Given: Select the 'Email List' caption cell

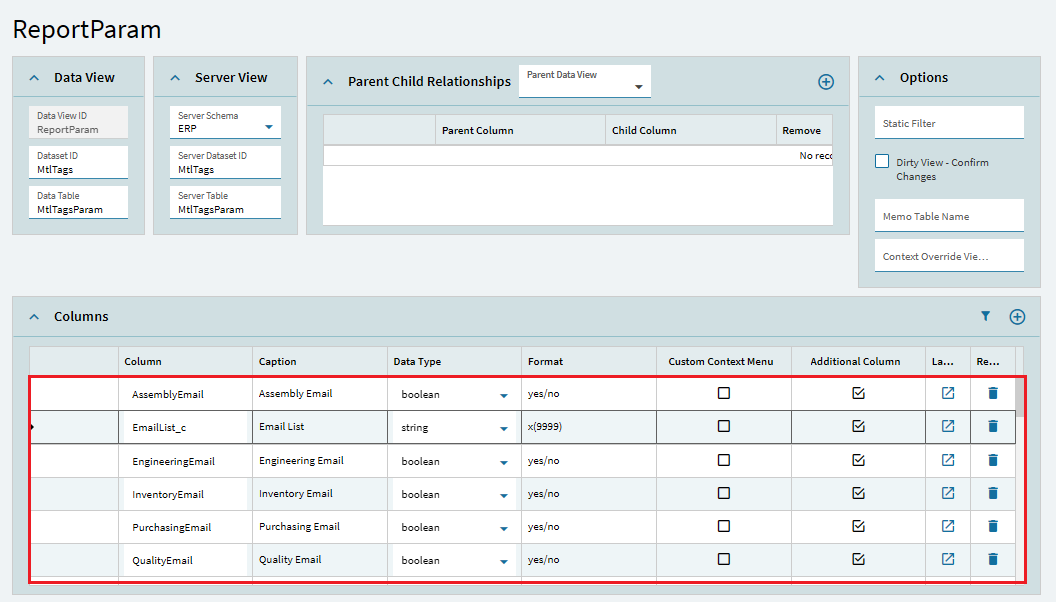Looking at the screenshot, I should click(320, 426).
